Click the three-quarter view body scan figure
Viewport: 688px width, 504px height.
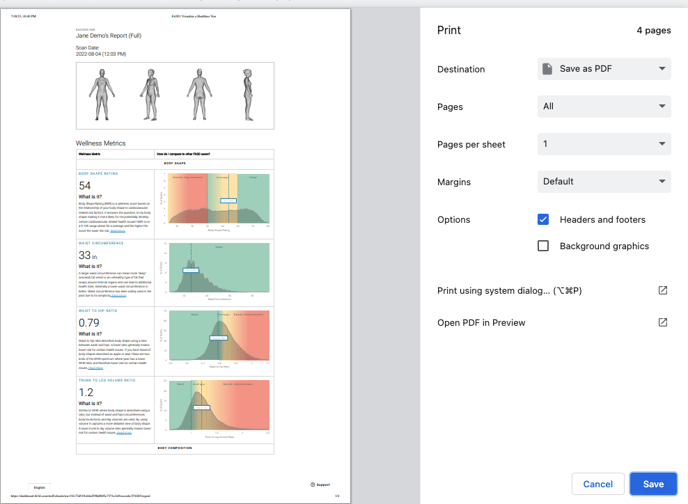[150, 94]
